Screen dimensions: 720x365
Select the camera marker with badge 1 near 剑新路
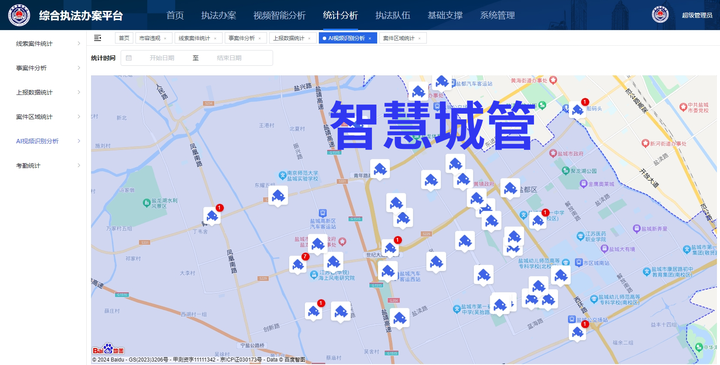tap(314, 312)
